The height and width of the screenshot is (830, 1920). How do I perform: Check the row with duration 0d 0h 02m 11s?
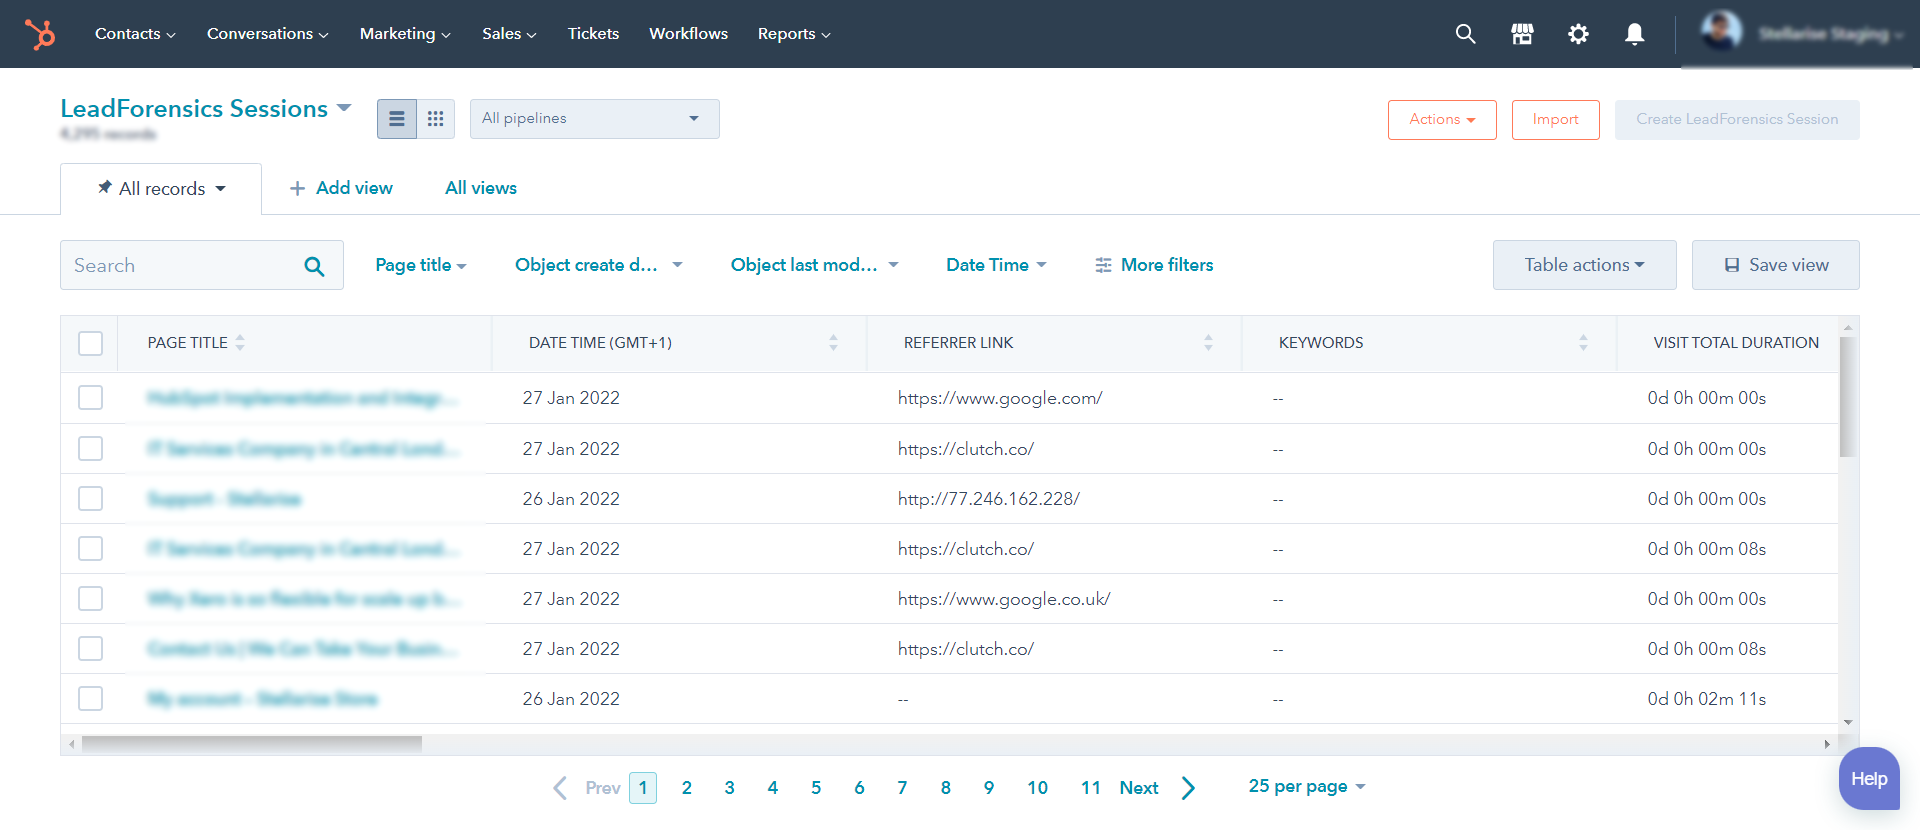[x=90, y=698]
